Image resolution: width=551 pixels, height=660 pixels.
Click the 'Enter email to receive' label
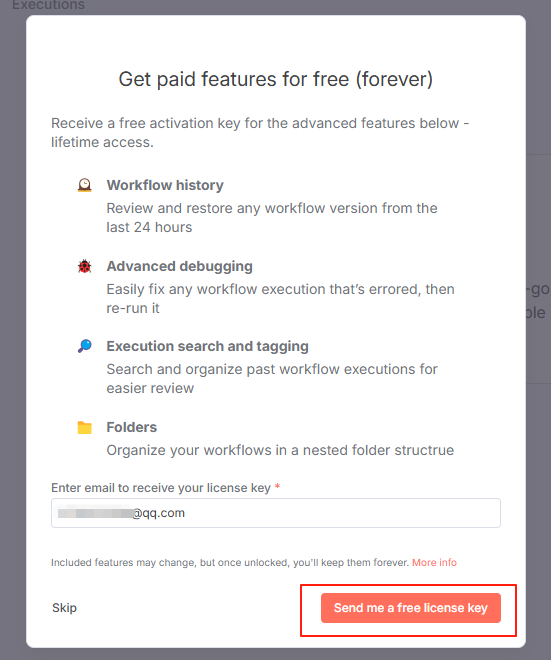coord(161,487)
